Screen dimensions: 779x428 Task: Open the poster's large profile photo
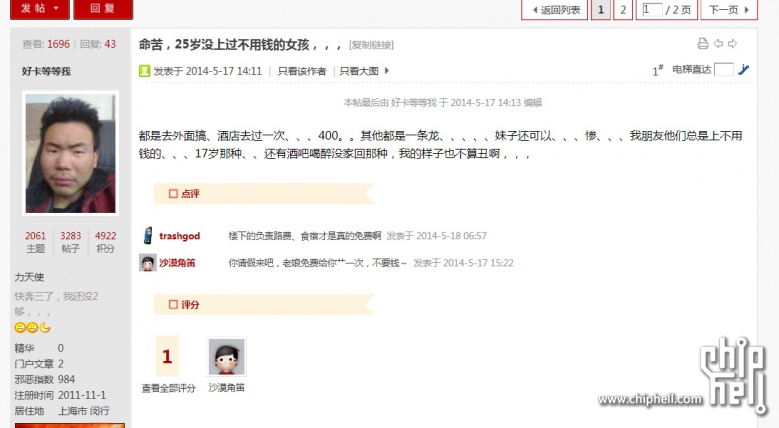click(71, 153)
